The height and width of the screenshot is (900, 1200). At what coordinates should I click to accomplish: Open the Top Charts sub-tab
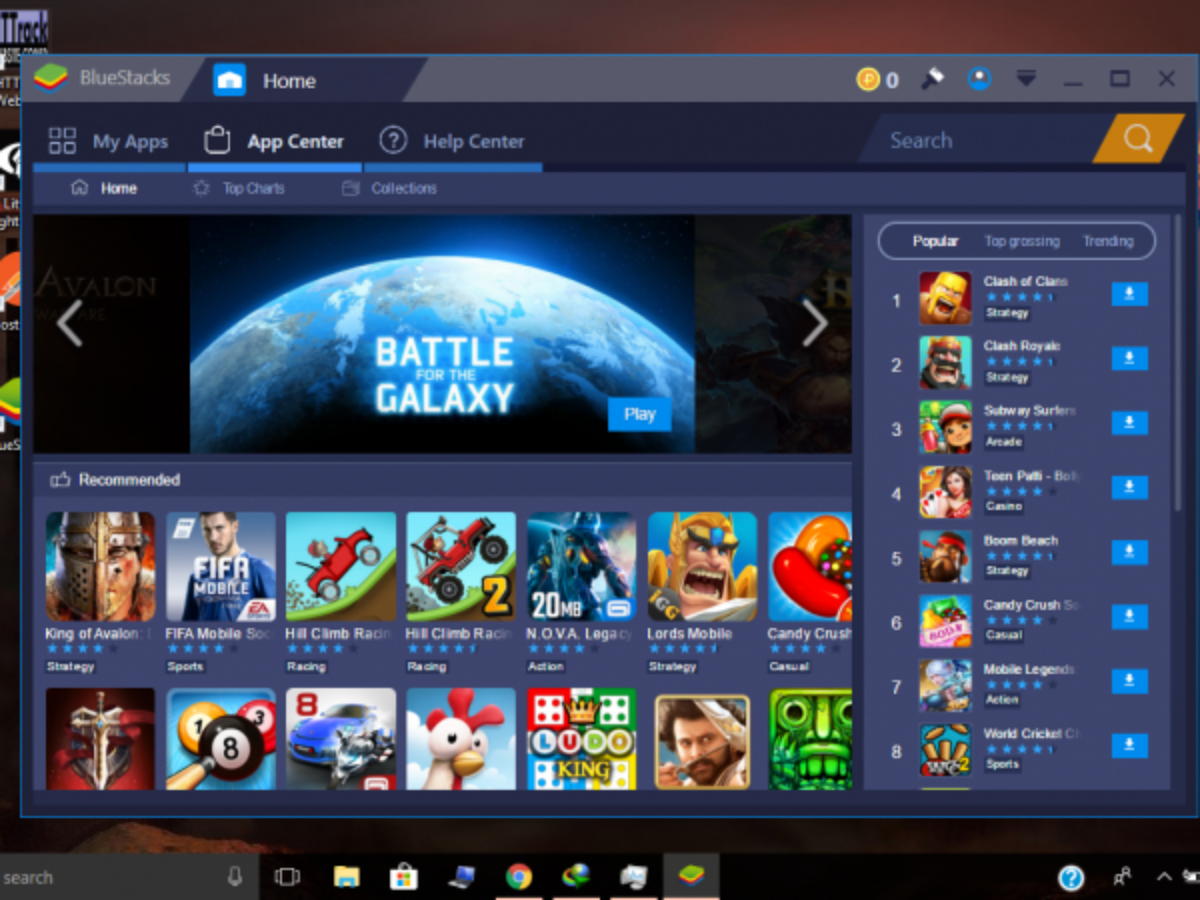point(239,188)
